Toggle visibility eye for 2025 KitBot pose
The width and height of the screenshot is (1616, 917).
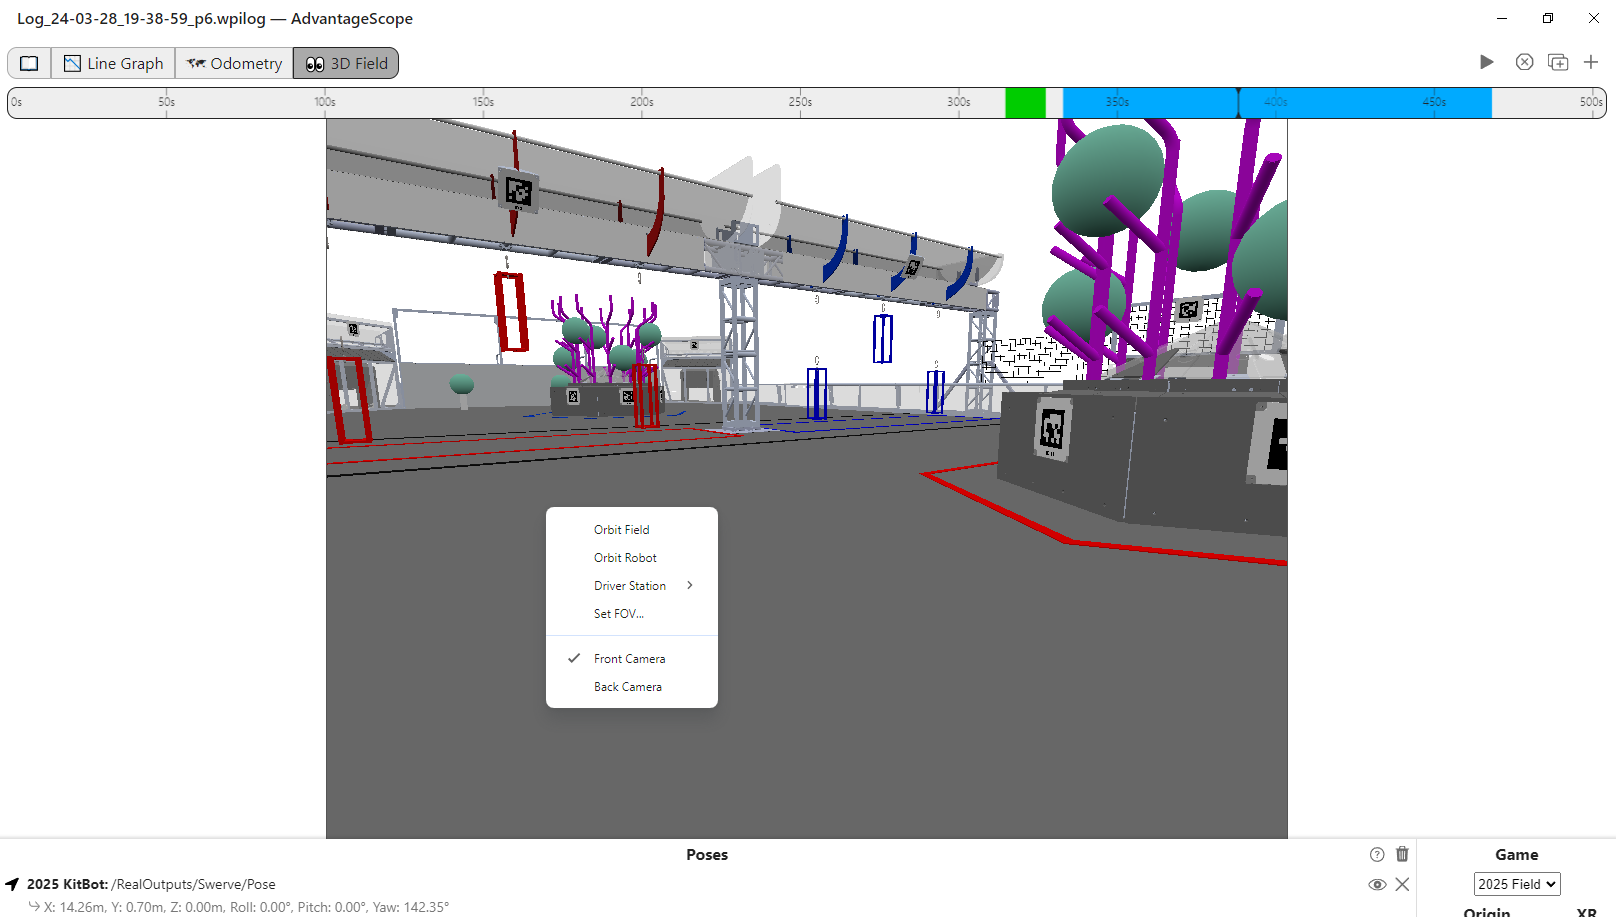tap(1377, 884)
